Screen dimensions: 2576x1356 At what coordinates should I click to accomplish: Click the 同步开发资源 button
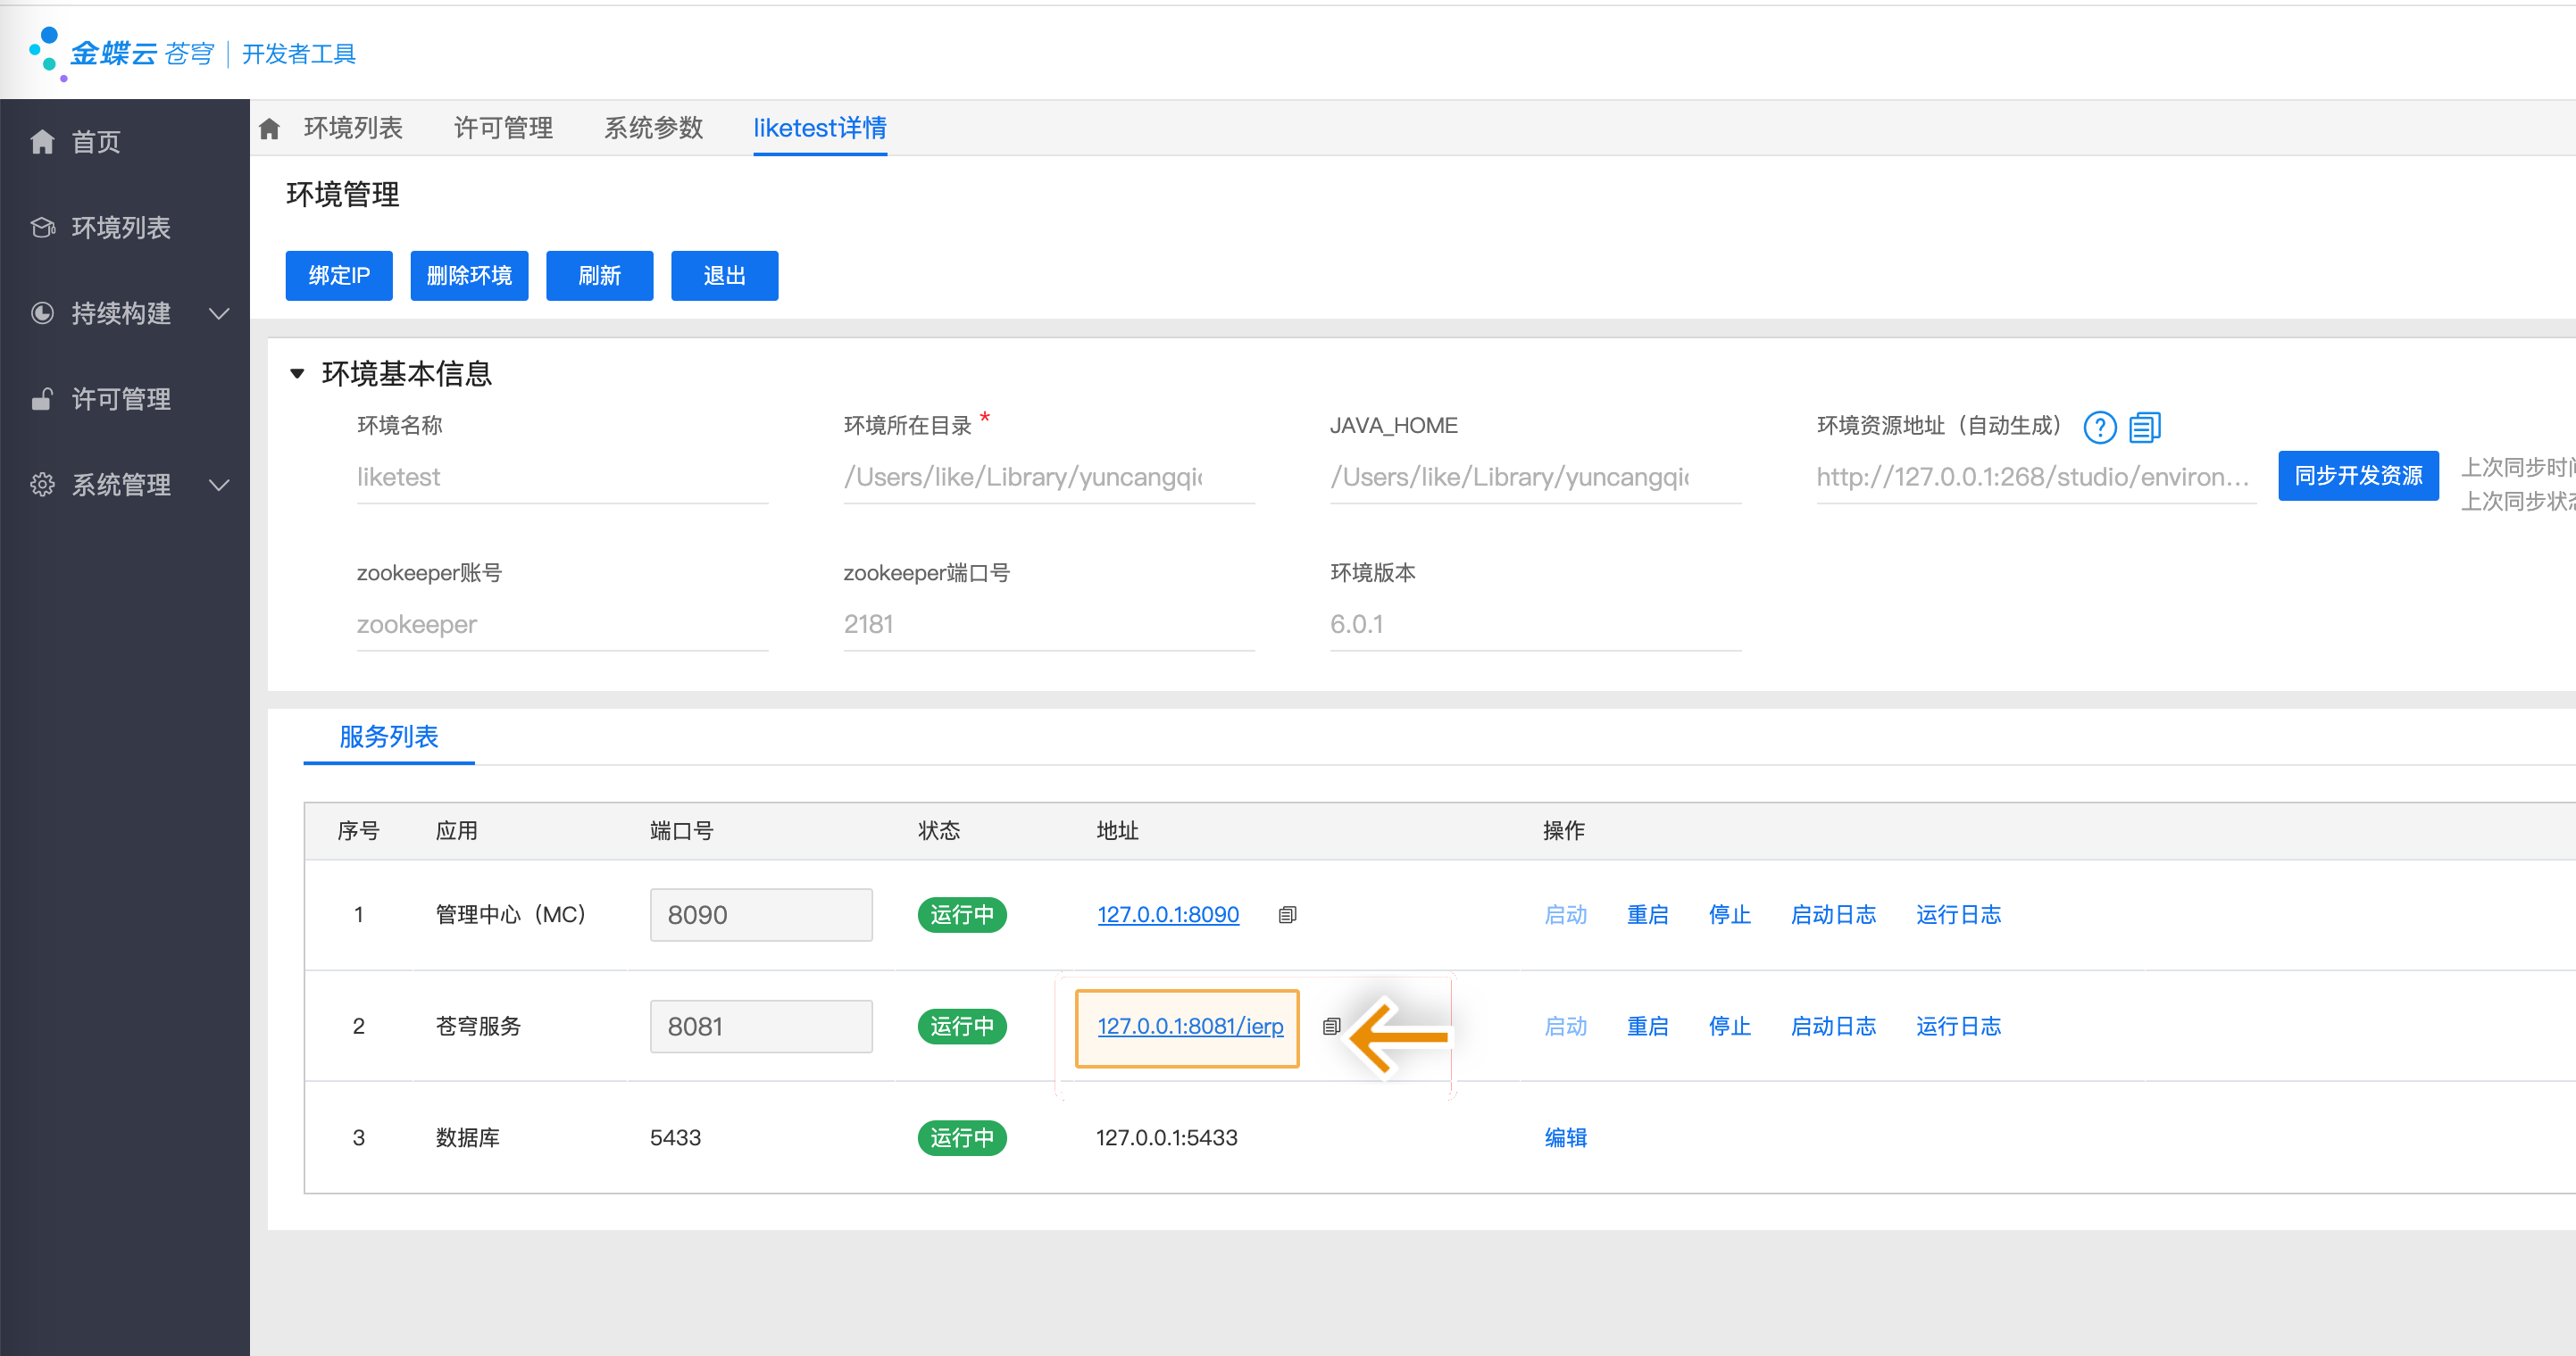click(x=2357, y=476)
